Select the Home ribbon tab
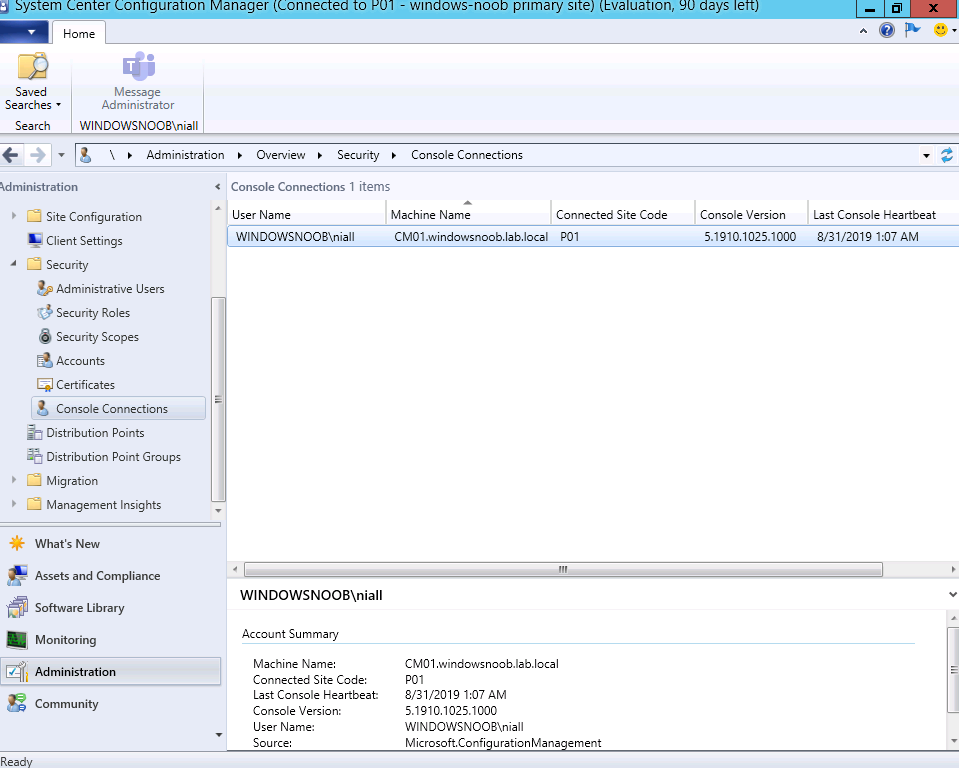959x768 pixels. pos(79,34)
